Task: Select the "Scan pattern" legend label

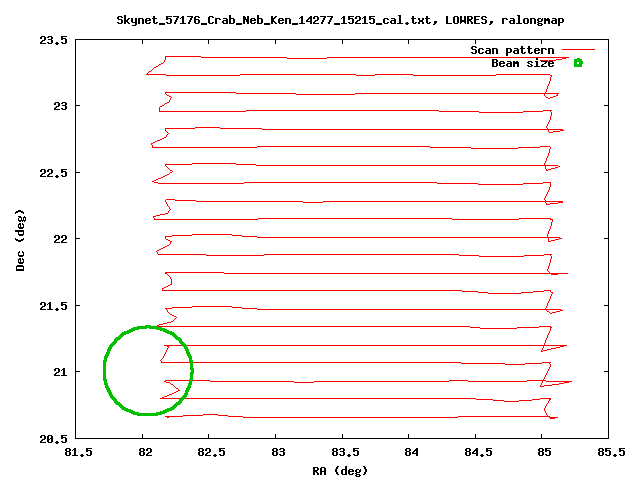Action: point(513,50)
